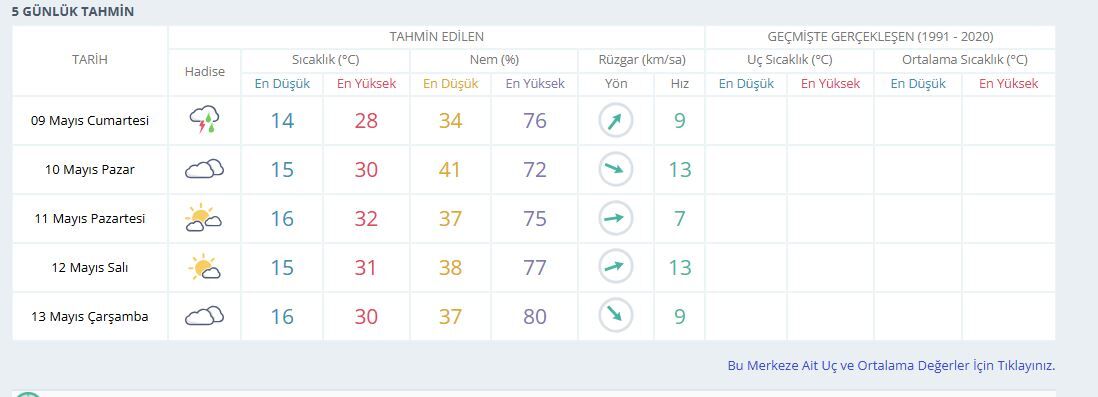The image size is (1098, 397).
Task: Click lowest humidity 38 for 12 Mayıs
Action: click(450, 267)
